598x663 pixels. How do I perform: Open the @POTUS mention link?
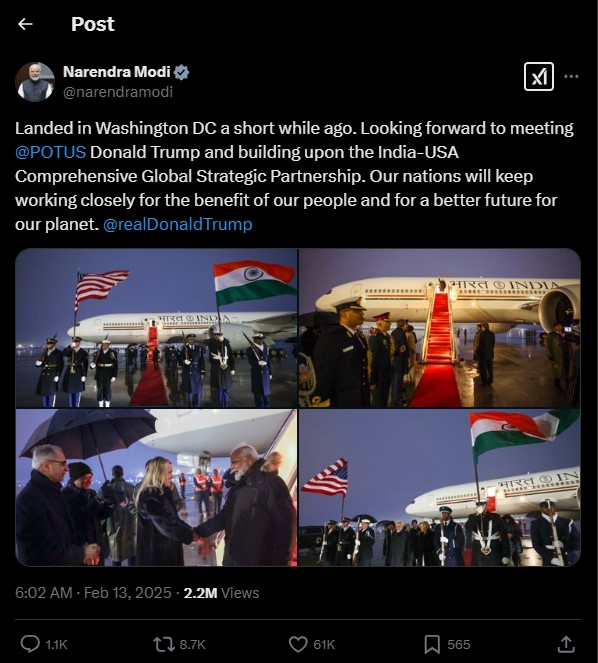coord(50,152)
